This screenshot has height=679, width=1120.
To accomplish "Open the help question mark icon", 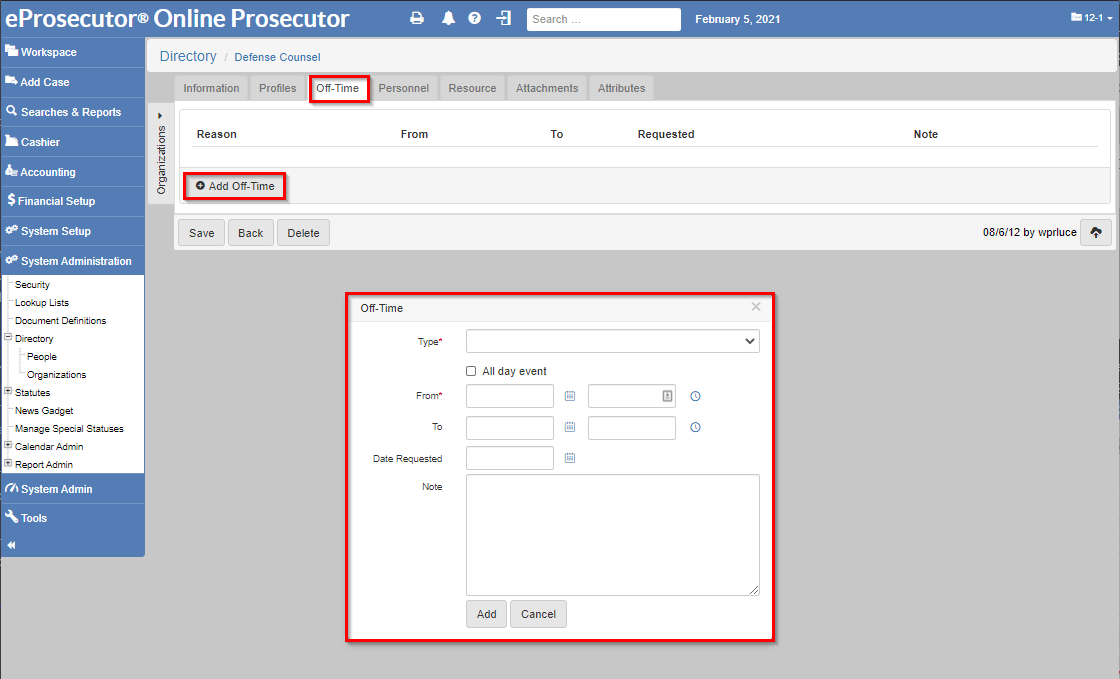I will pos(474,19).
